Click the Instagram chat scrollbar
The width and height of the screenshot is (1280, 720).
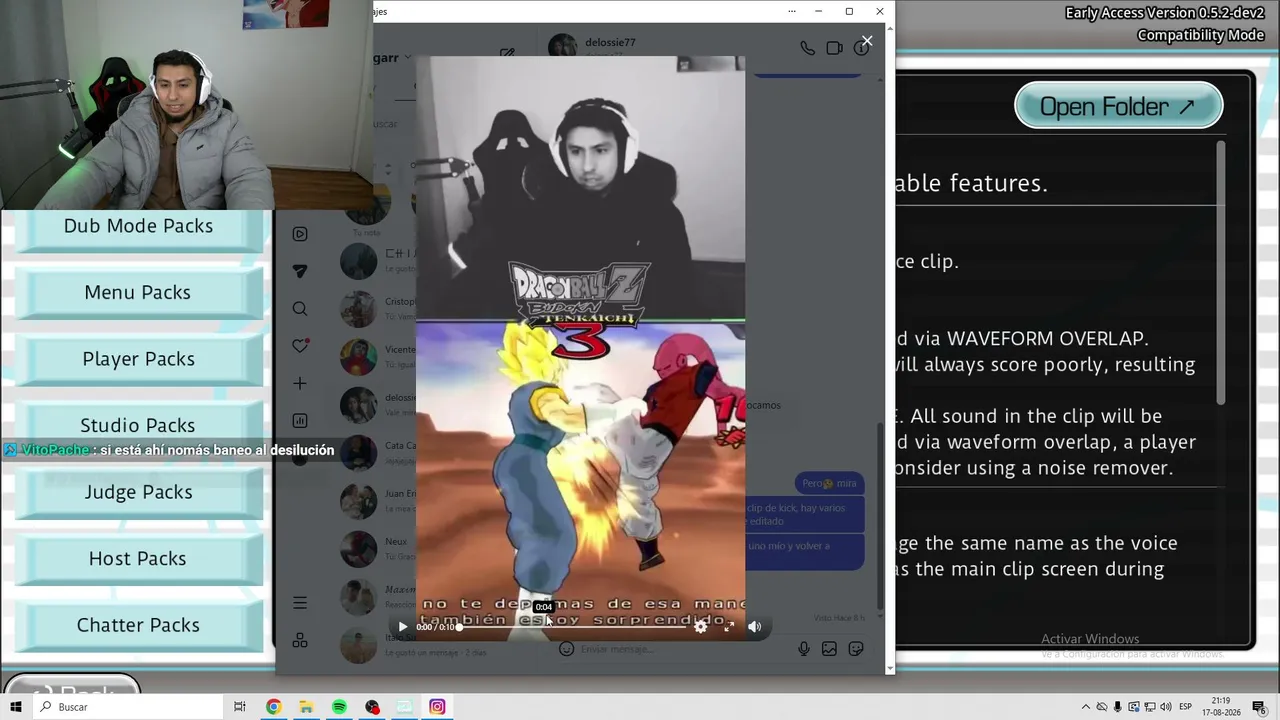click(880, 515)
